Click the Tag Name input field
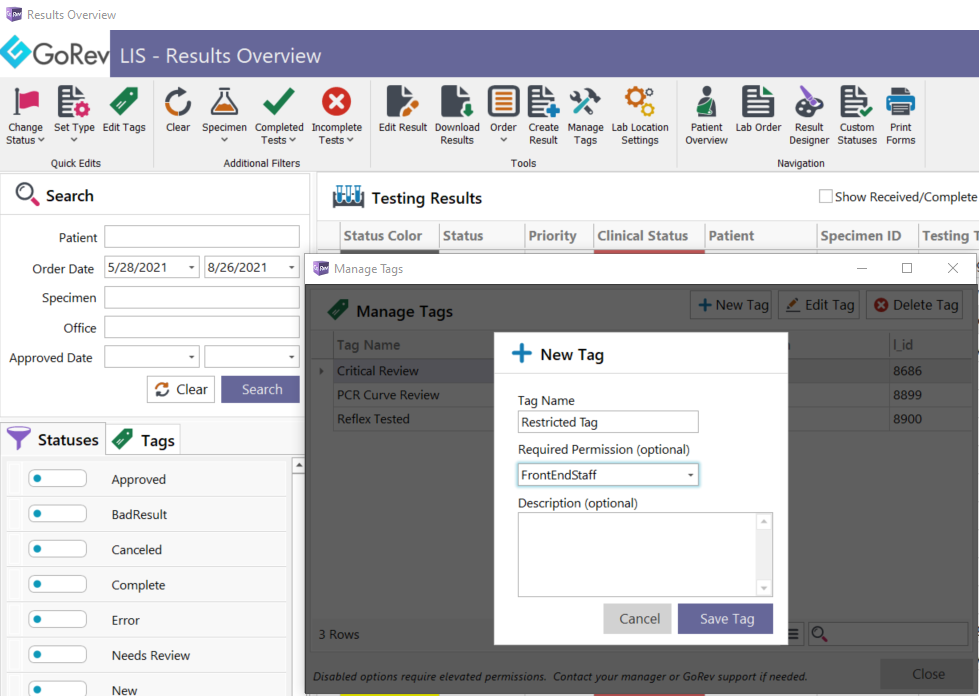This screenshot has height=696, width=979. pyautogui.click(x=608, y=422)
